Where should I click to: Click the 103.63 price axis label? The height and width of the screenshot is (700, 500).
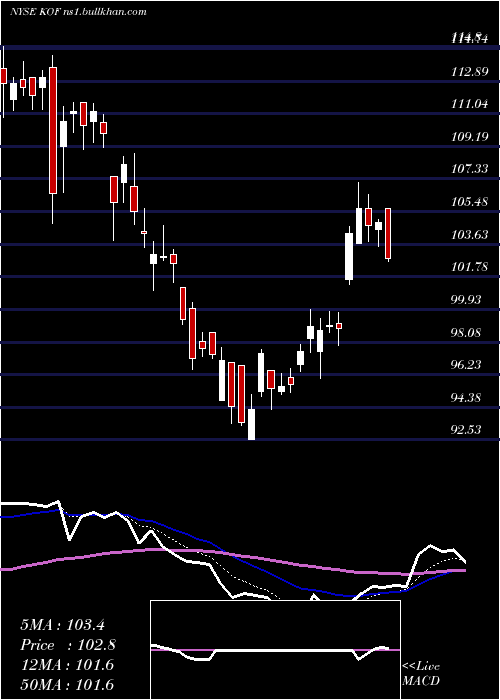470,234
